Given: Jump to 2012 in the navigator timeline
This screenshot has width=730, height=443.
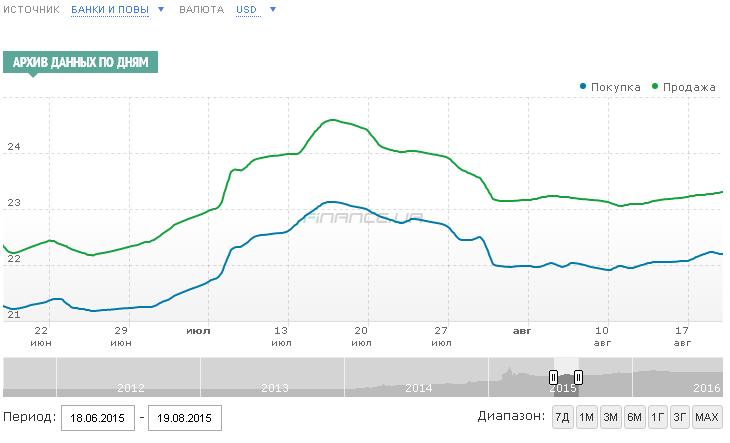Looking at the screenshot, I should 130,387.
